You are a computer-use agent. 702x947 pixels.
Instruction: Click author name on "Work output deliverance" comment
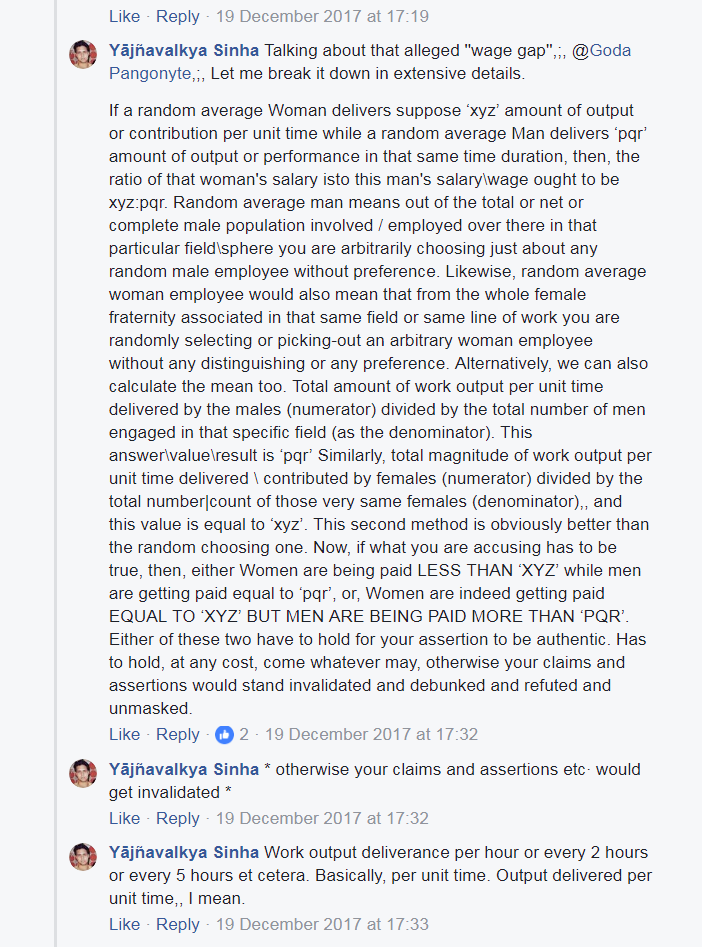click(x=184, y=853)
